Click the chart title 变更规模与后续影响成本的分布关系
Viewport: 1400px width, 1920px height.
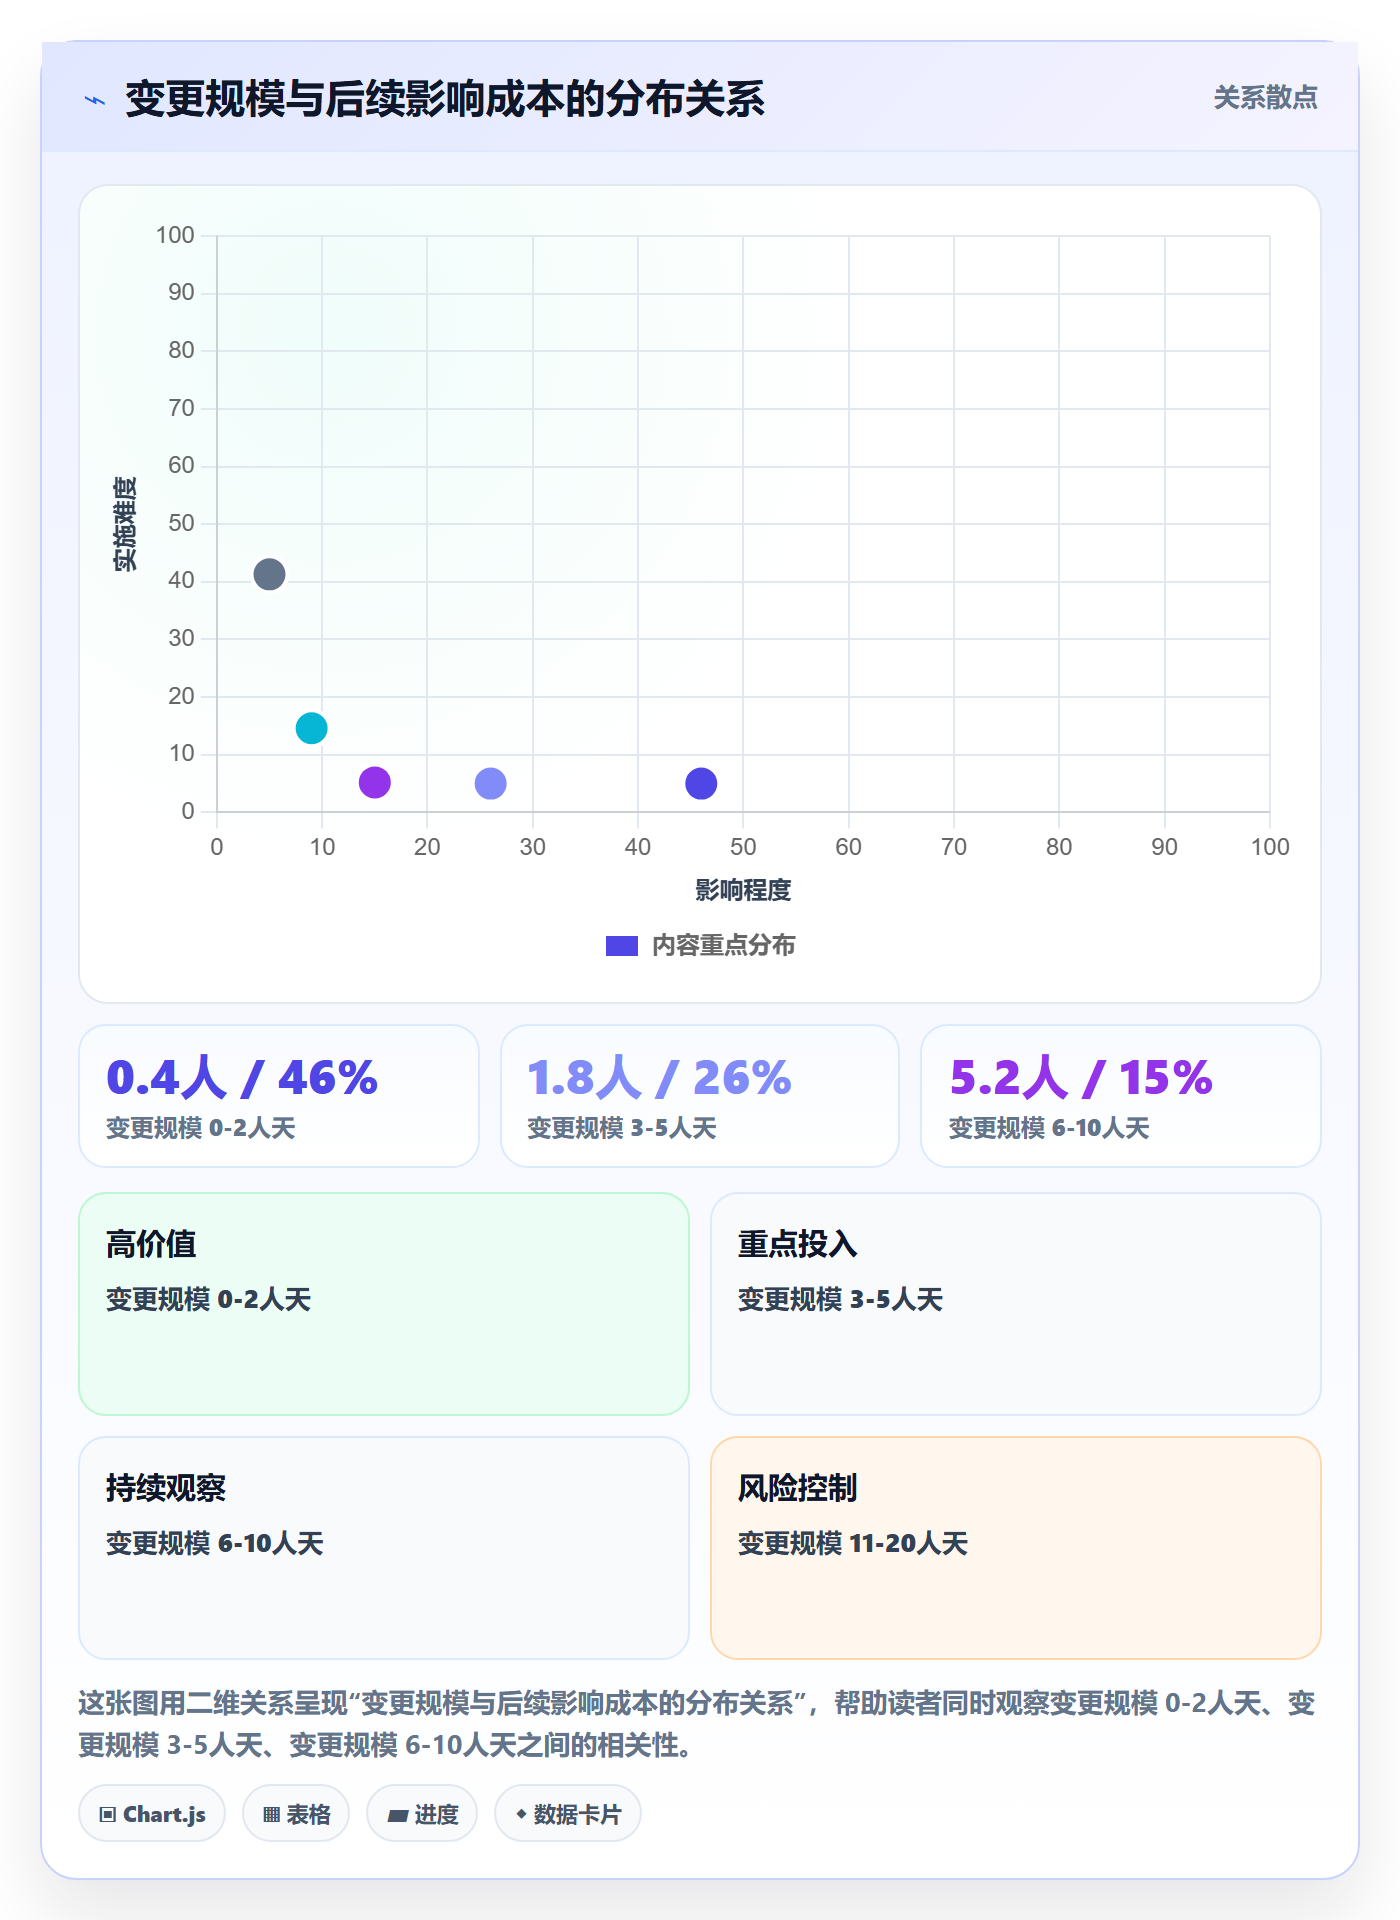point(445,99)
